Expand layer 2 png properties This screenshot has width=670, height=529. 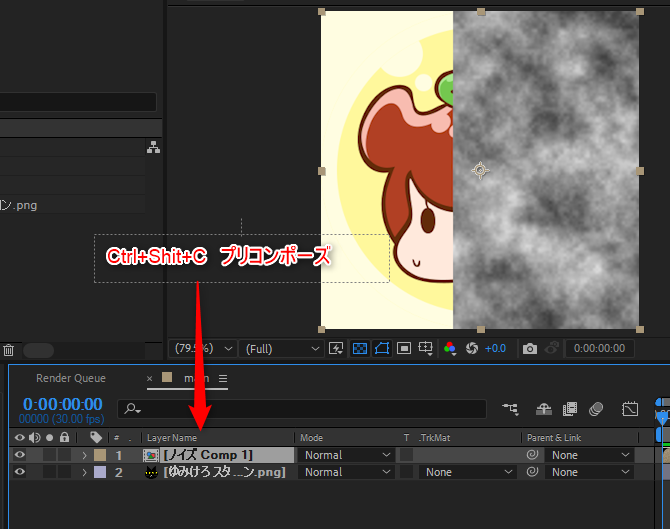(x=85, y=472)
